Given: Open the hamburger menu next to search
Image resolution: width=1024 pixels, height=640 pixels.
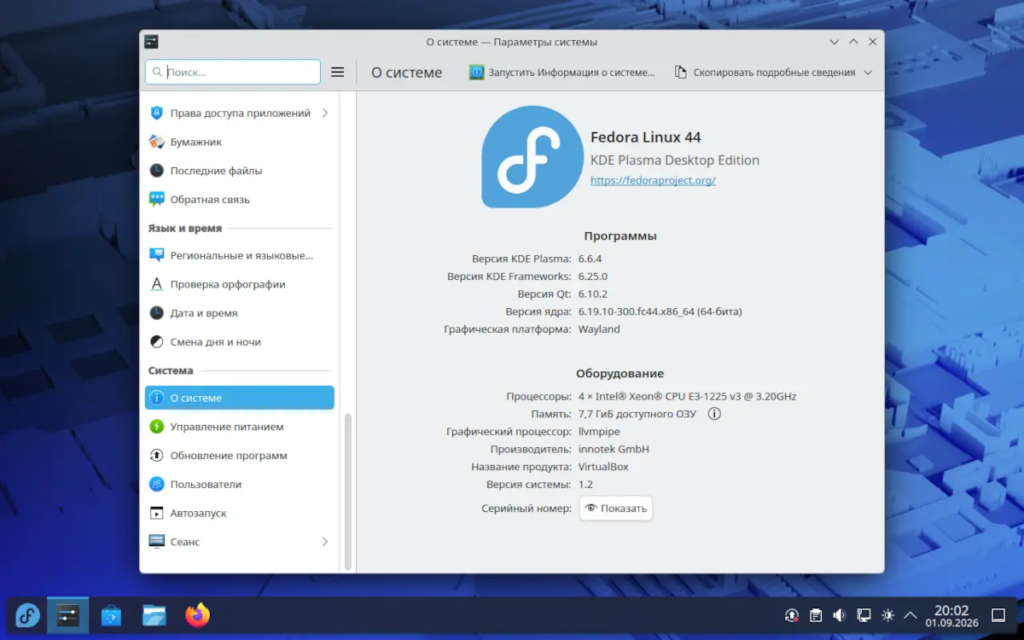Looking at the screenshot, I should [338, 72].
